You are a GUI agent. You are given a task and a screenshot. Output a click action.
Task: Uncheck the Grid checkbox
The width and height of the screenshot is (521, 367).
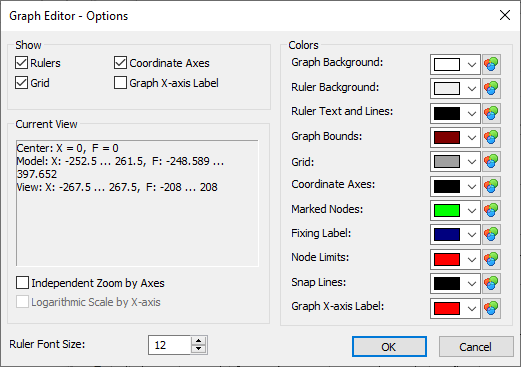[x=21, y=83]
